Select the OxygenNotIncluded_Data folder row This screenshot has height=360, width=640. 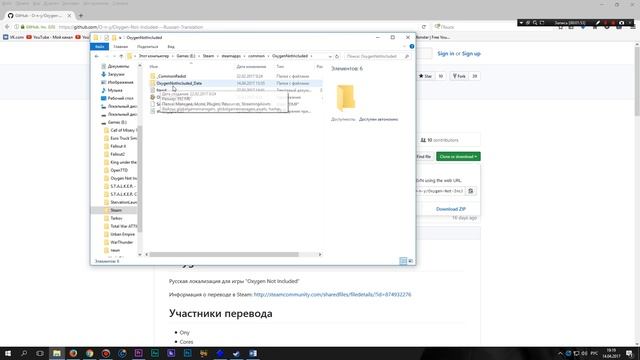[x=236, y=83]
